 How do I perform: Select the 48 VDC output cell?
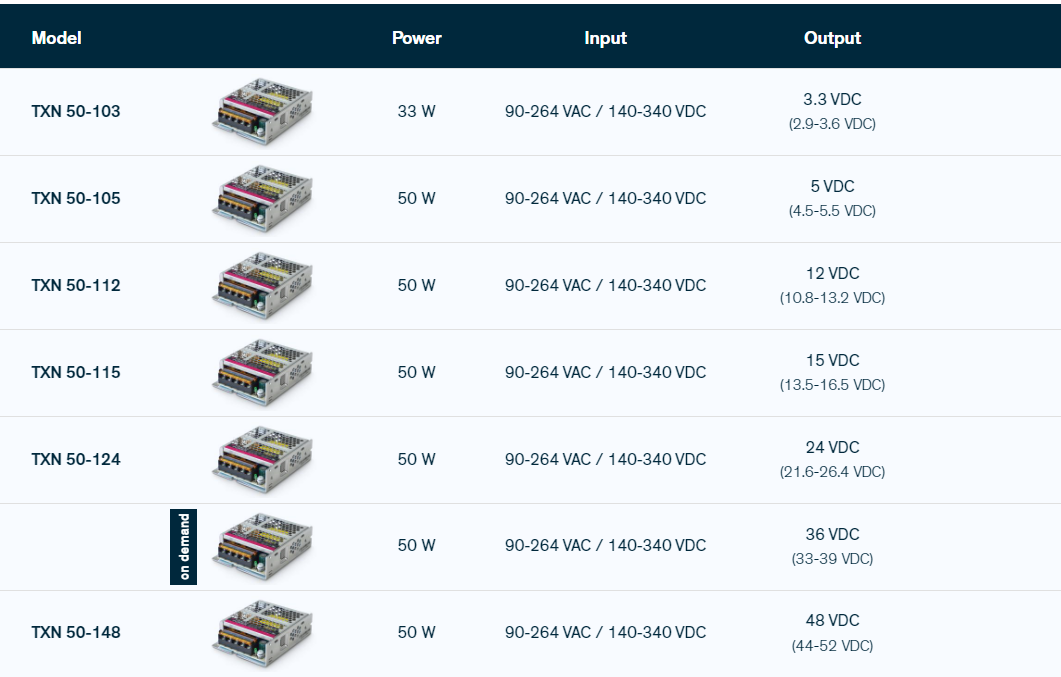[x=832, y=621]
